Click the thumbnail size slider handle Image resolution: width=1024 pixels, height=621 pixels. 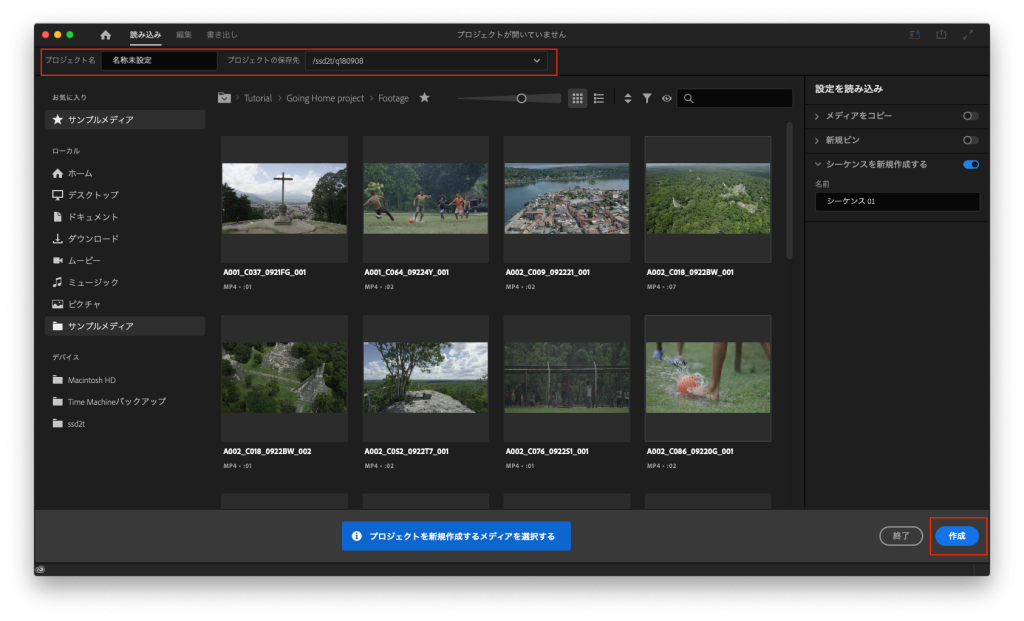tap(521, 98)
